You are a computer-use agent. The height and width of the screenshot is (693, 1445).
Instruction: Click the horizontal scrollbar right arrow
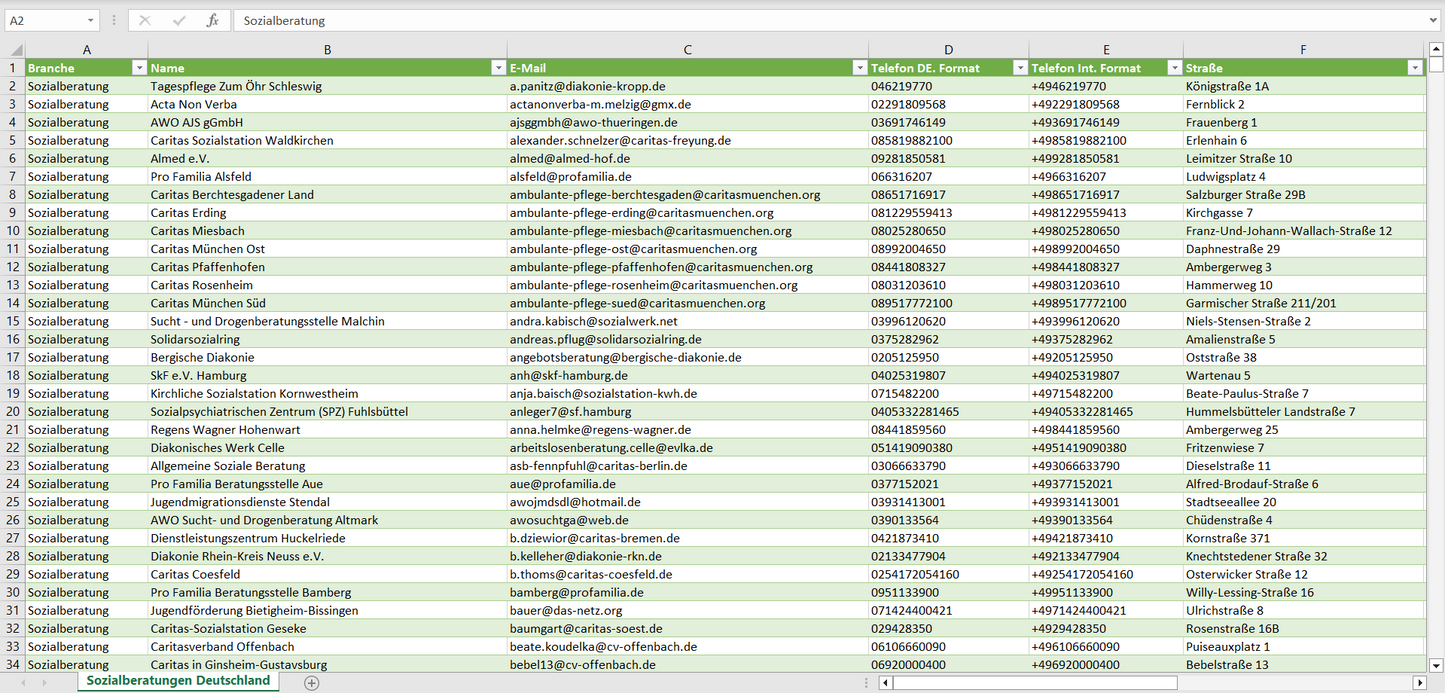pyautogui.click(x=1419, y=682)
